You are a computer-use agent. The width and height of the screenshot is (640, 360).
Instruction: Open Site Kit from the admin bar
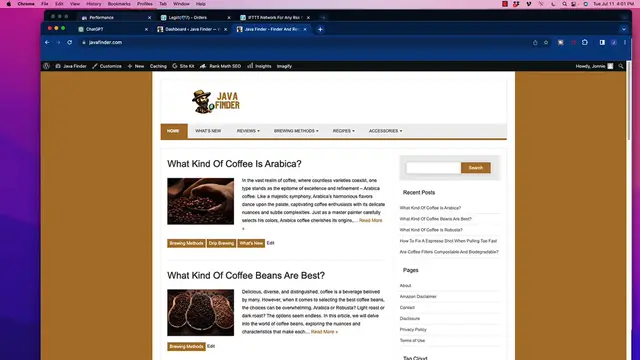[183, 66]
